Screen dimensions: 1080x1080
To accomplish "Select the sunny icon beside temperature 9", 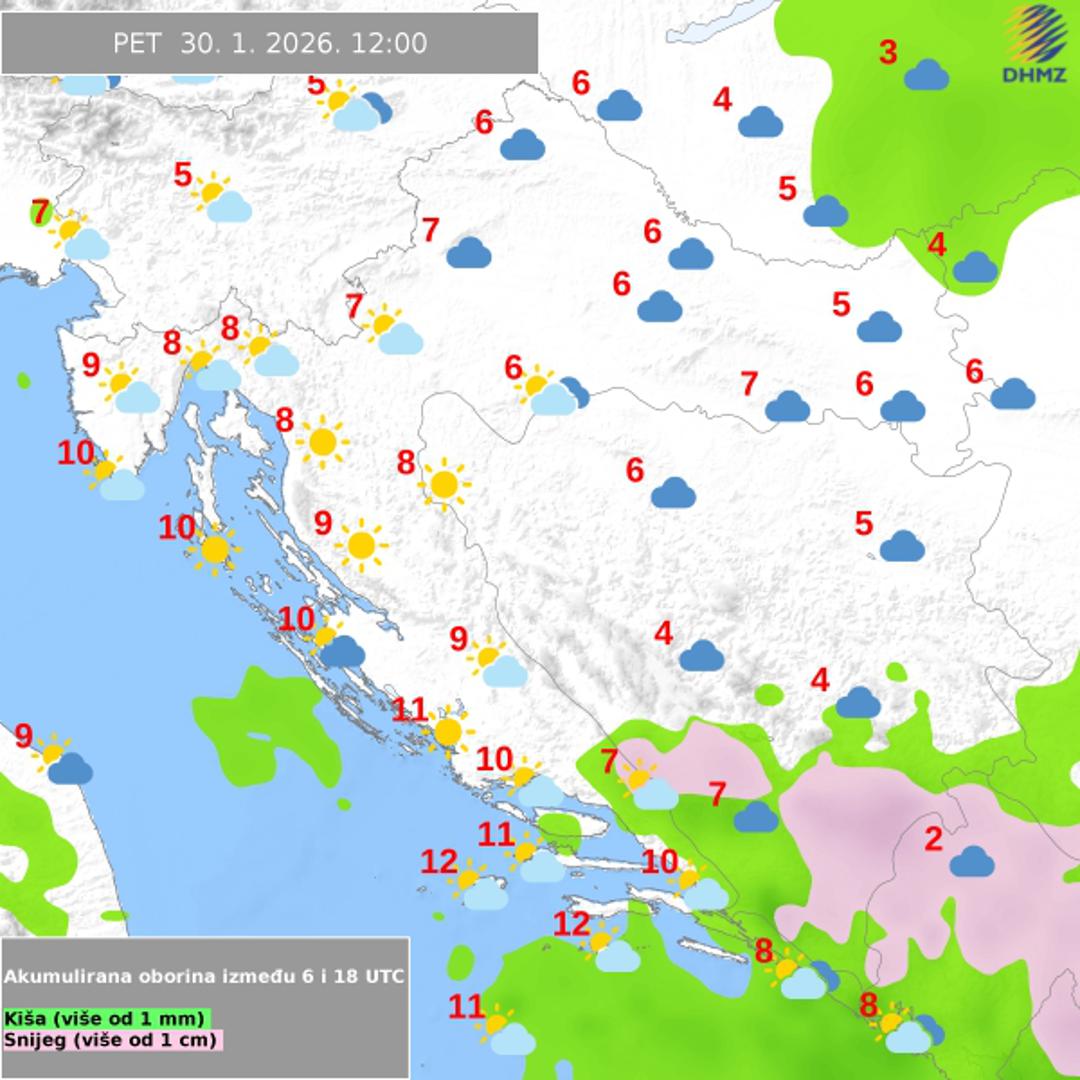I will [361, 545].
